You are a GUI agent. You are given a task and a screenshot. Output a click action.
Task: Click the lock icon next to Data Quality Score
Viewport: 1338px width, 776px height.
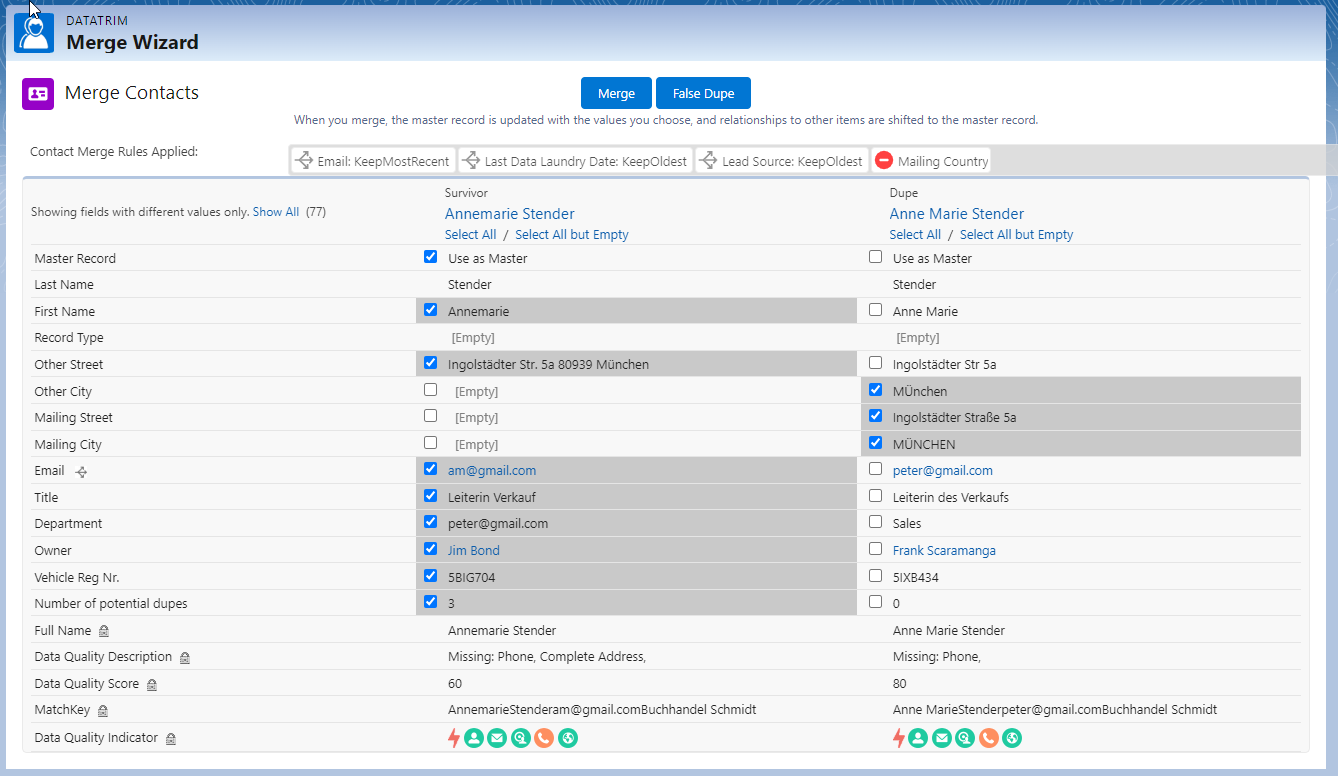[x=151, y=685]
